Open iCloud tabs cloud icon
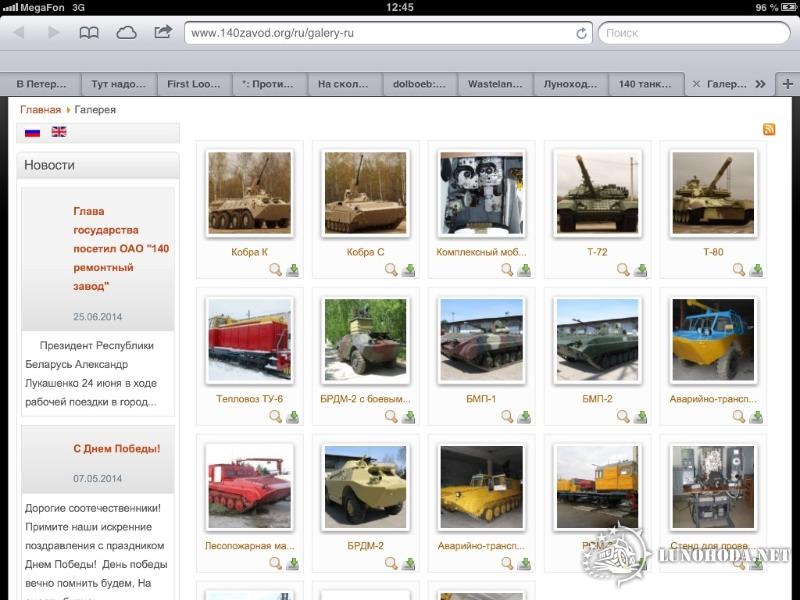The height and width of the screenshot is (600, 800). pos(126,33)
